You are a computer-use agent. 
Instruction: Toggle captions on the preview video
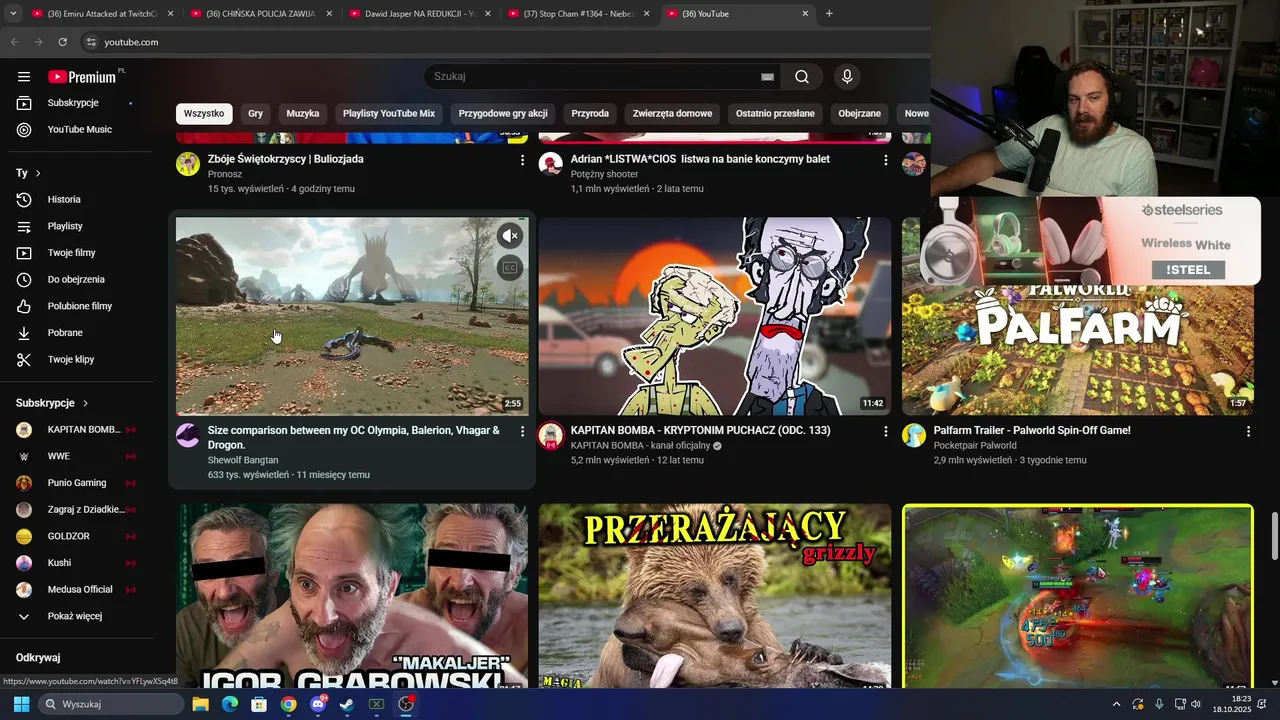pos(510,268)
